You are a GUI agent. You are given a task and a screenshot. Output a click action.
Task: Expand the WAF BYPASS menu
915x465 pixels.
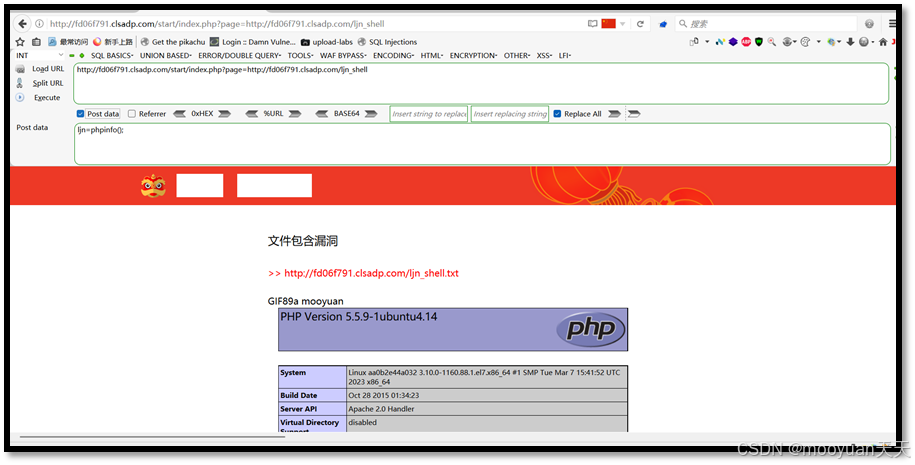343,55
